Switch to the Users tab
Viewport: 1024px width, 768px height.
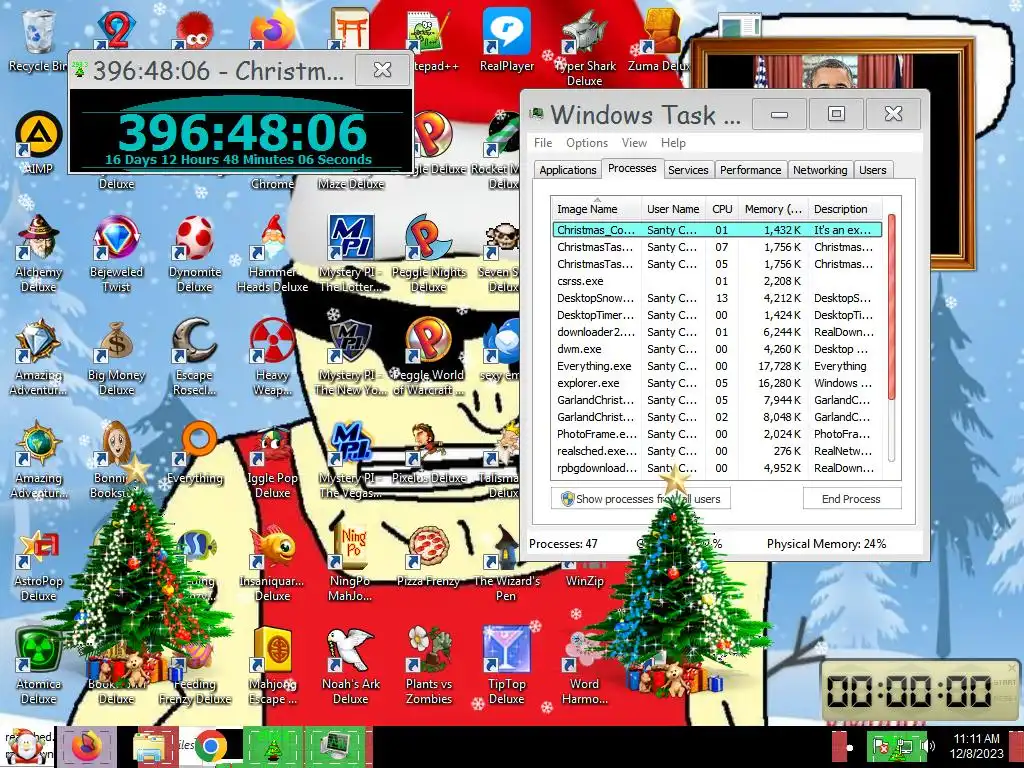872,170
